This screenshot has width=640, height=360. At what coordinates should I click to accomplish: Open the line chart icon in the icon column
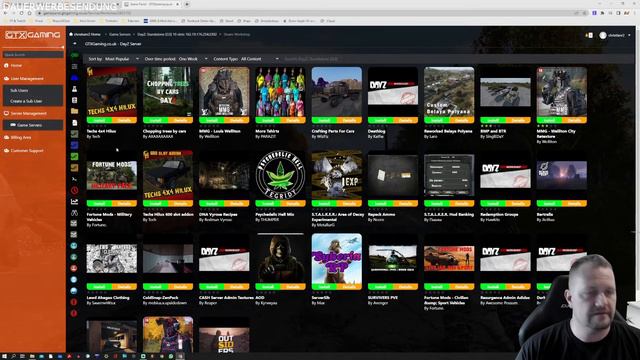tap(74, 202)
